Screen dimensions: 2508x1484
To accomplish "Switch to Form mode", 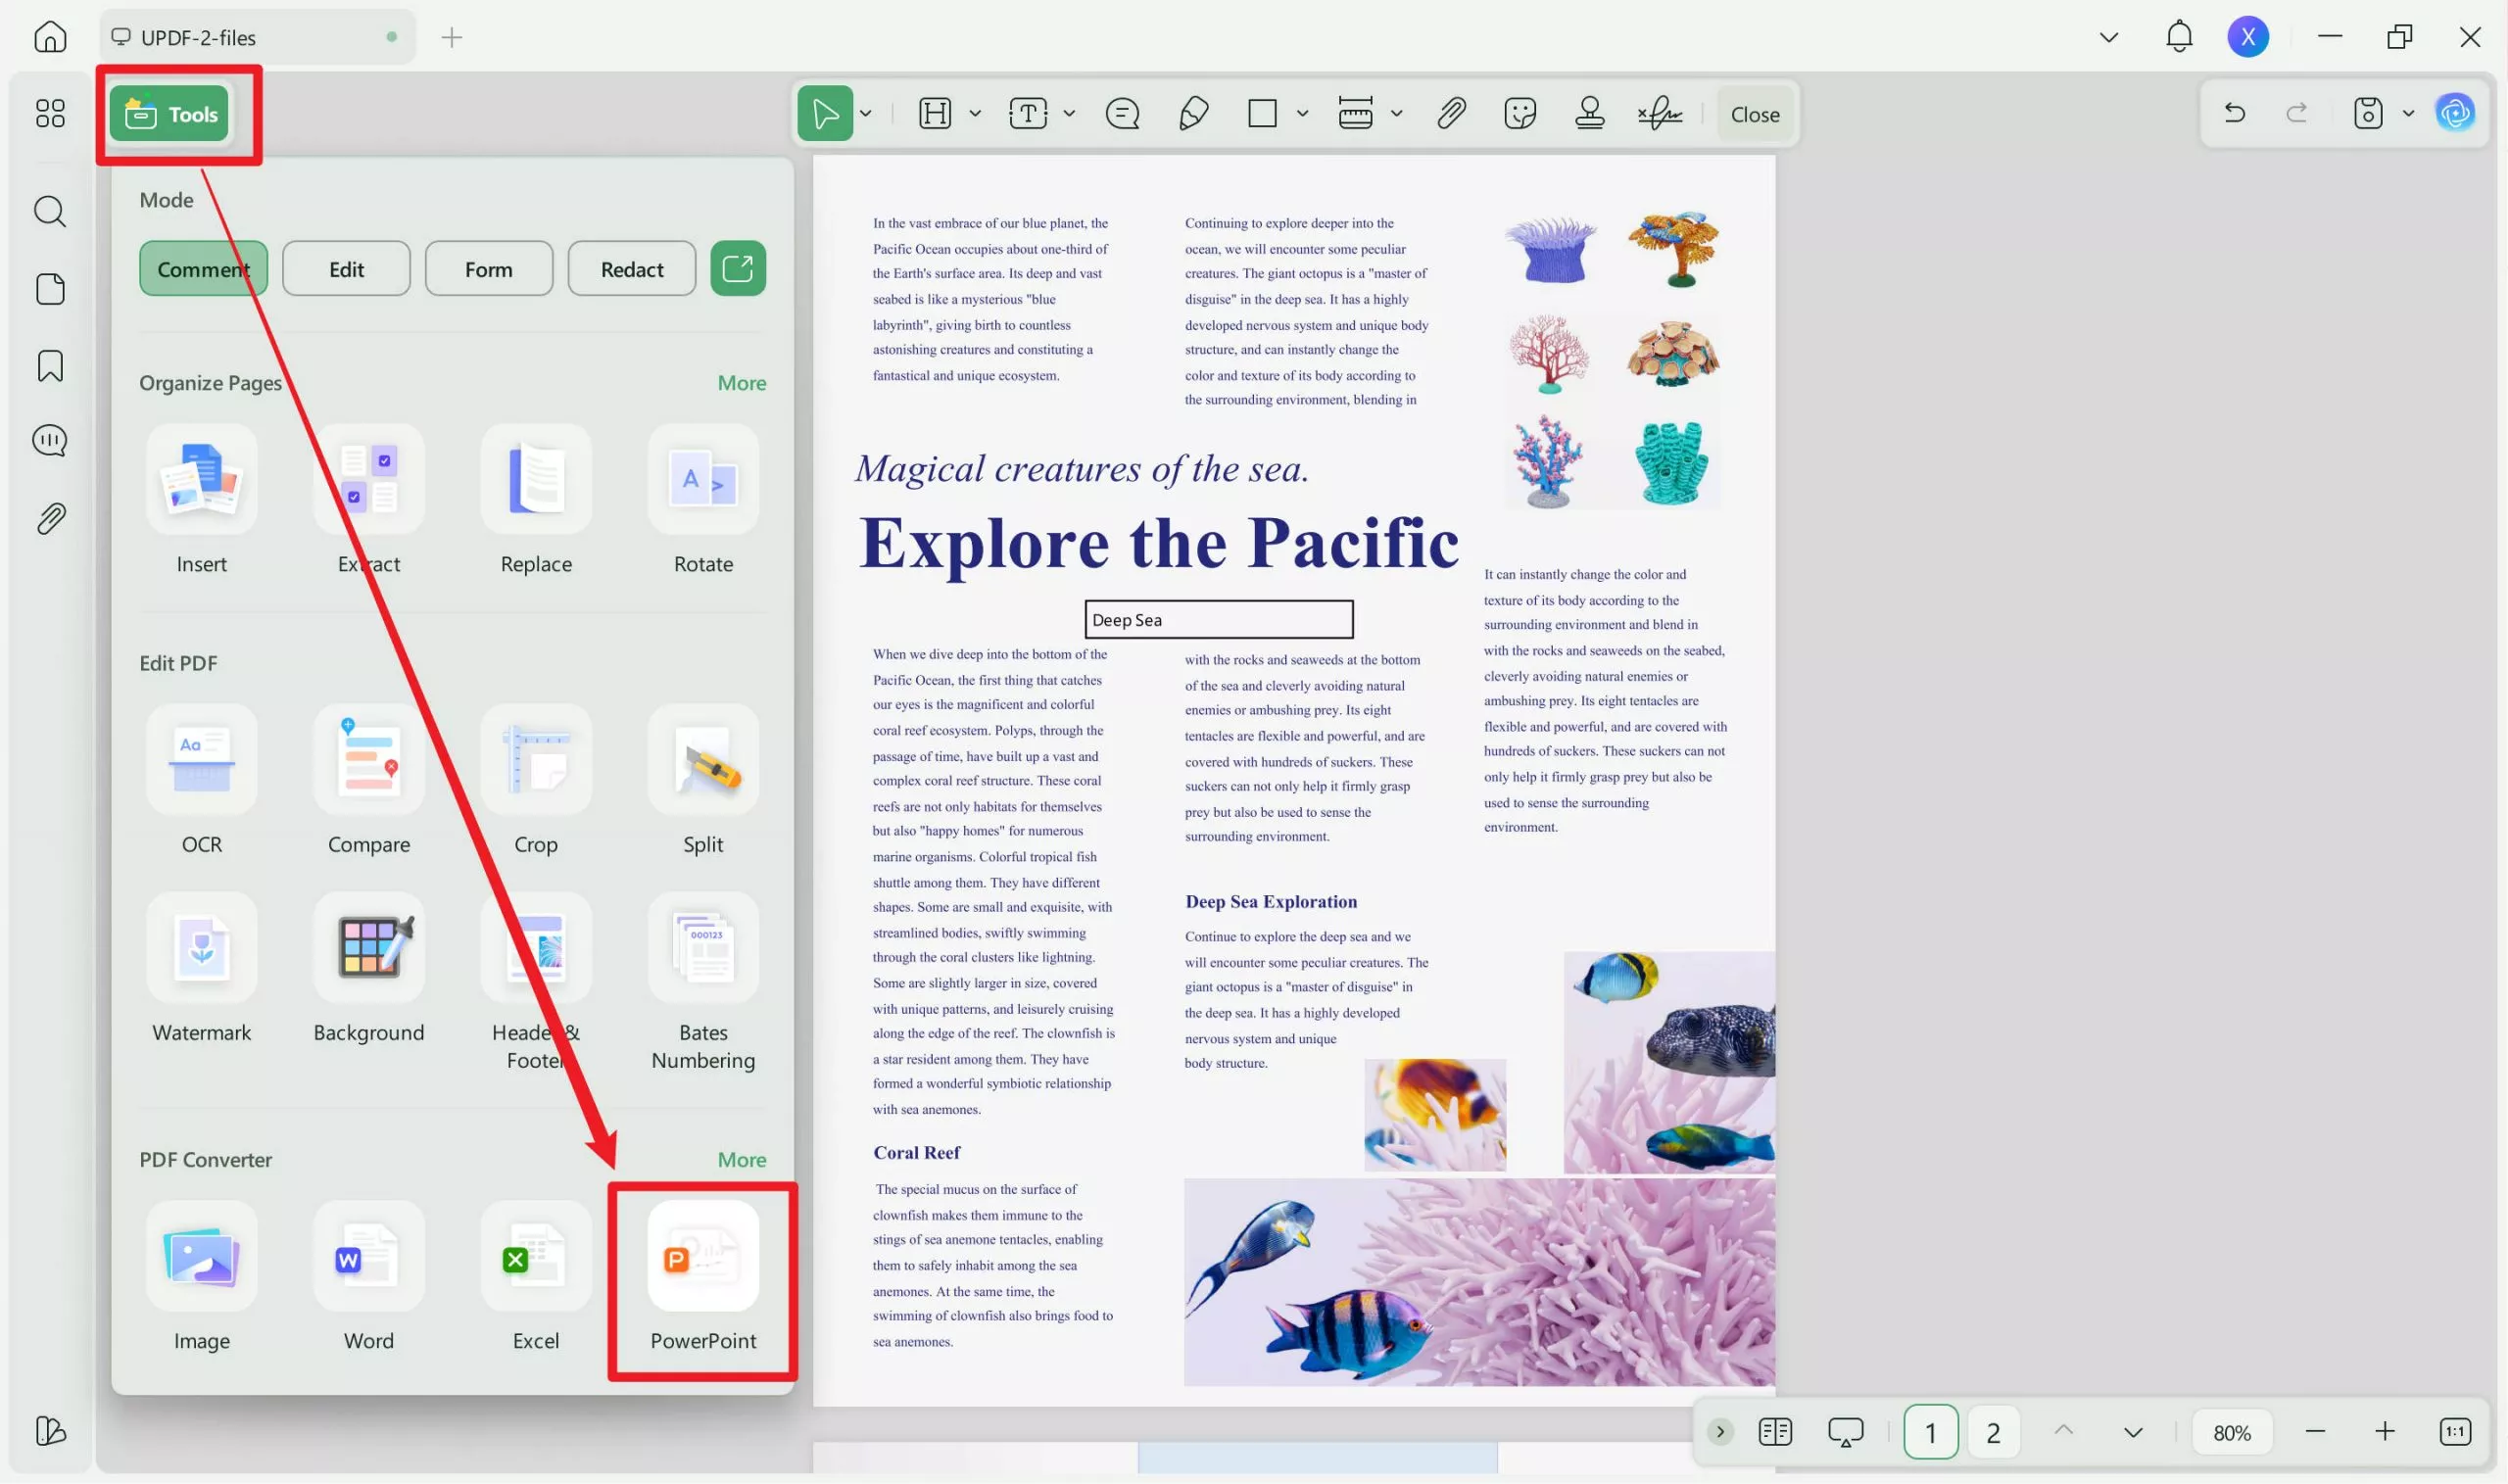I will tap(488, 269).
